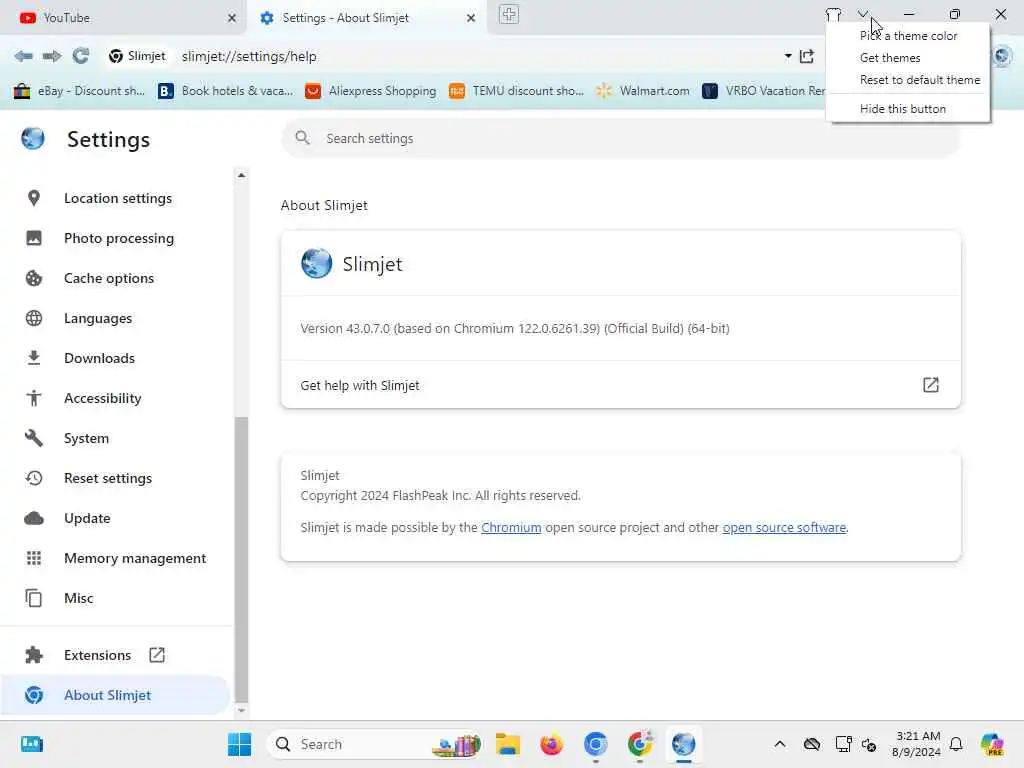Click the taskbar clock showing 3:21 AM
The image size is (1024, 768).
(917, 744)
